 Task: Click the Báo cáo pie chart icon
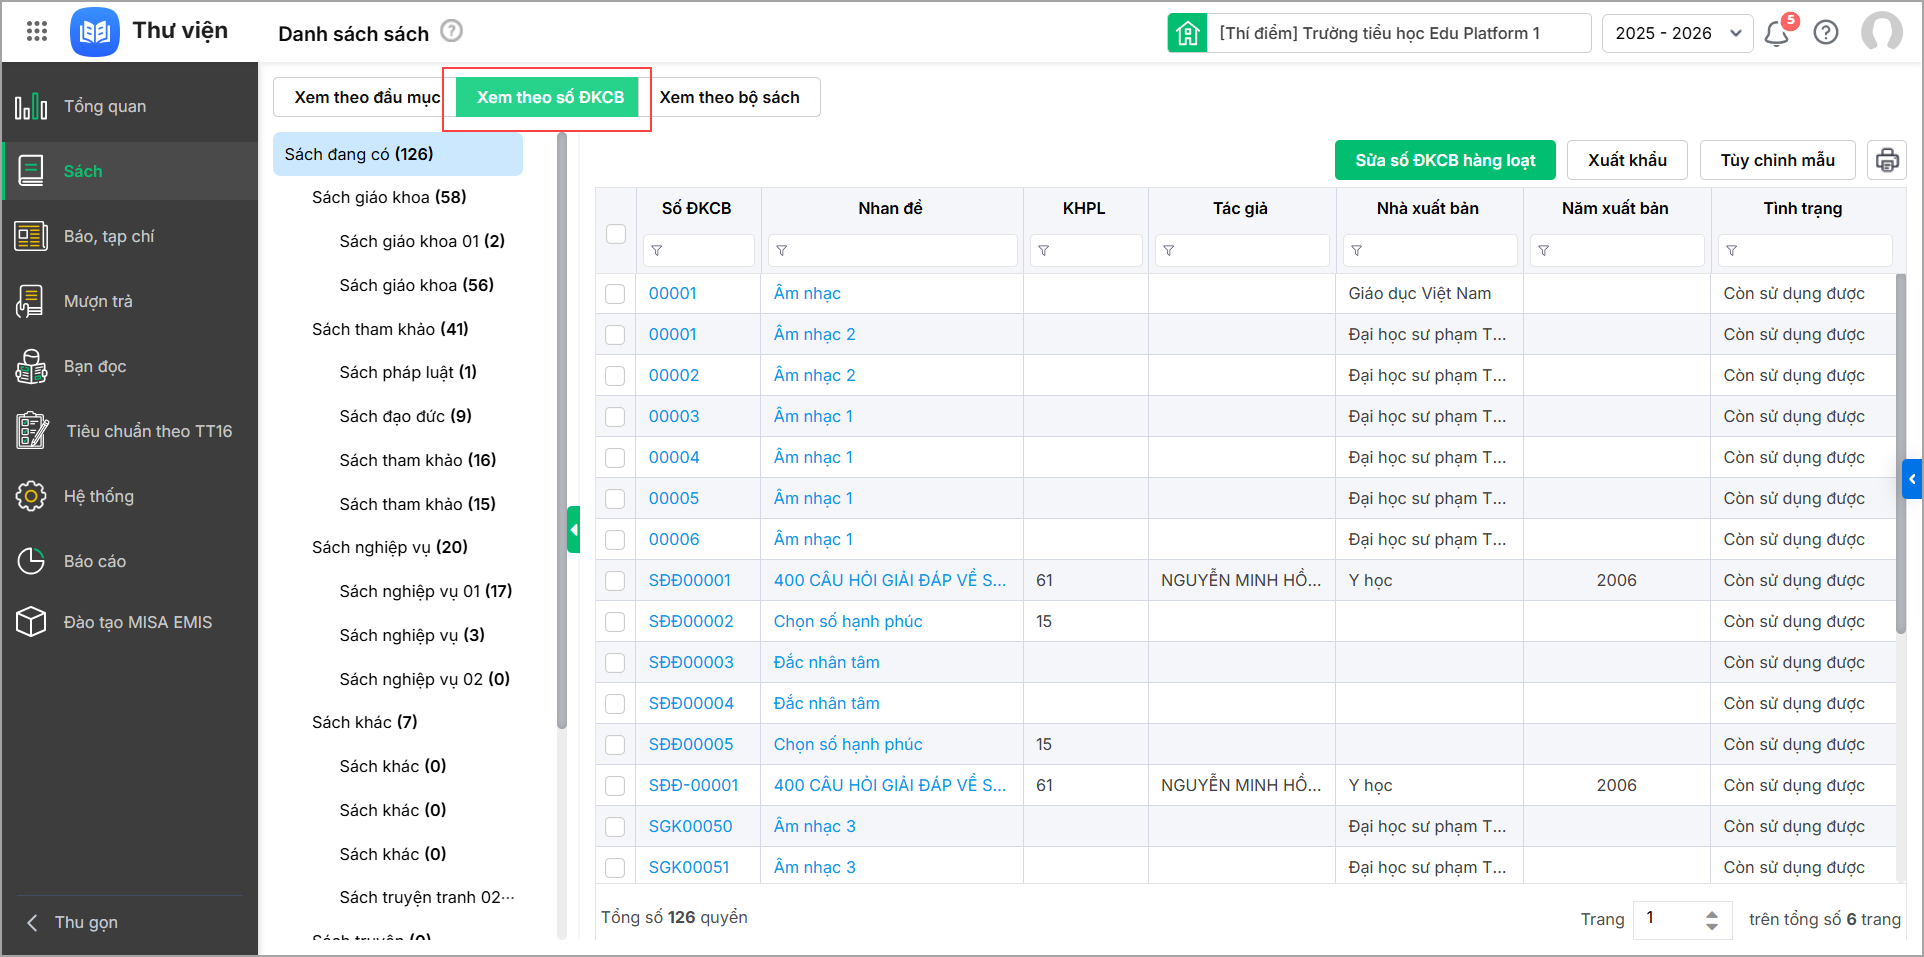(31, 561)
